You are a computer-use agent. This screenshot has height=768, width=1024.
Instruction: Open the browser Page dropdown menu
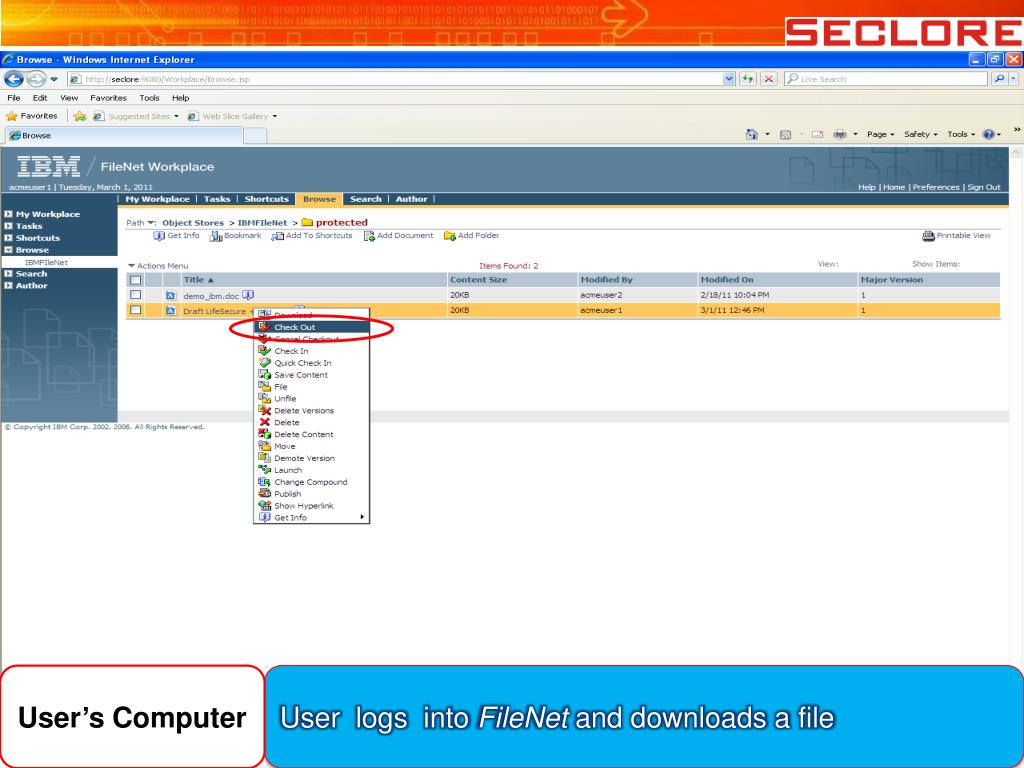pyautogui.click(x=880, y=135)
